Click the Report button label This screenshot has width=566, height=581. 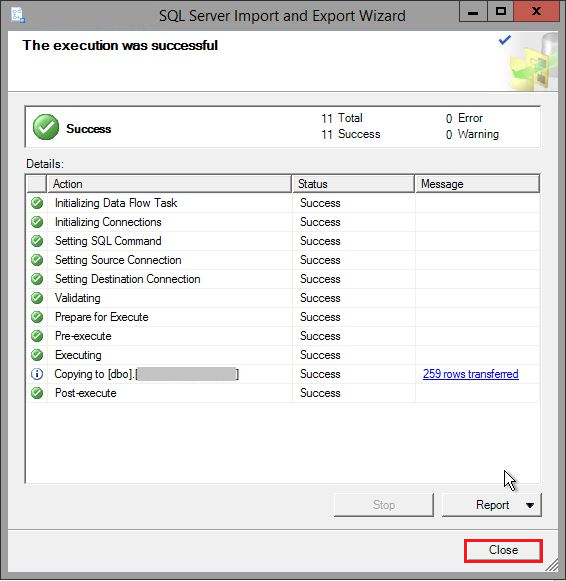[492, 505]
